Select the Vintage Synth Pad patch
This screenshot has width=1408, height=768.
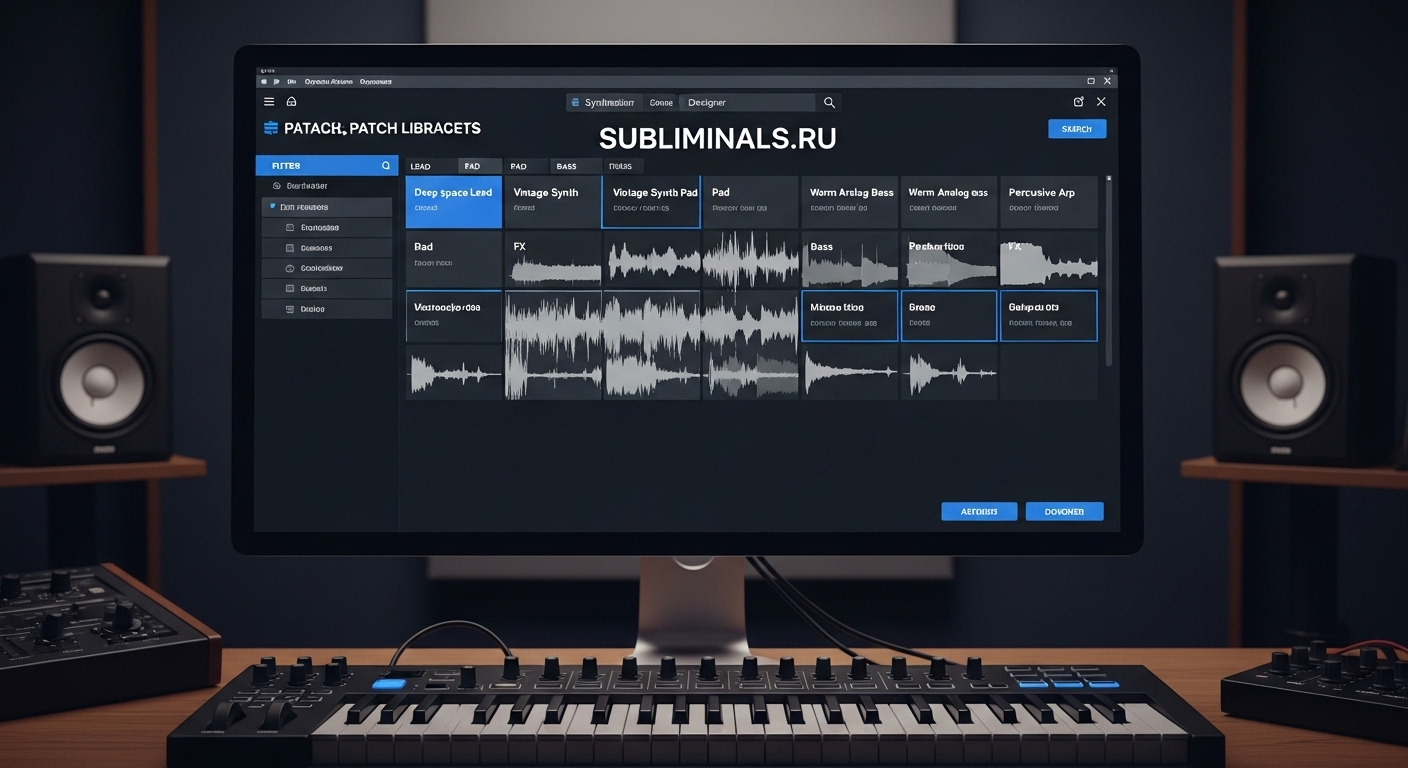click(651, 202)
